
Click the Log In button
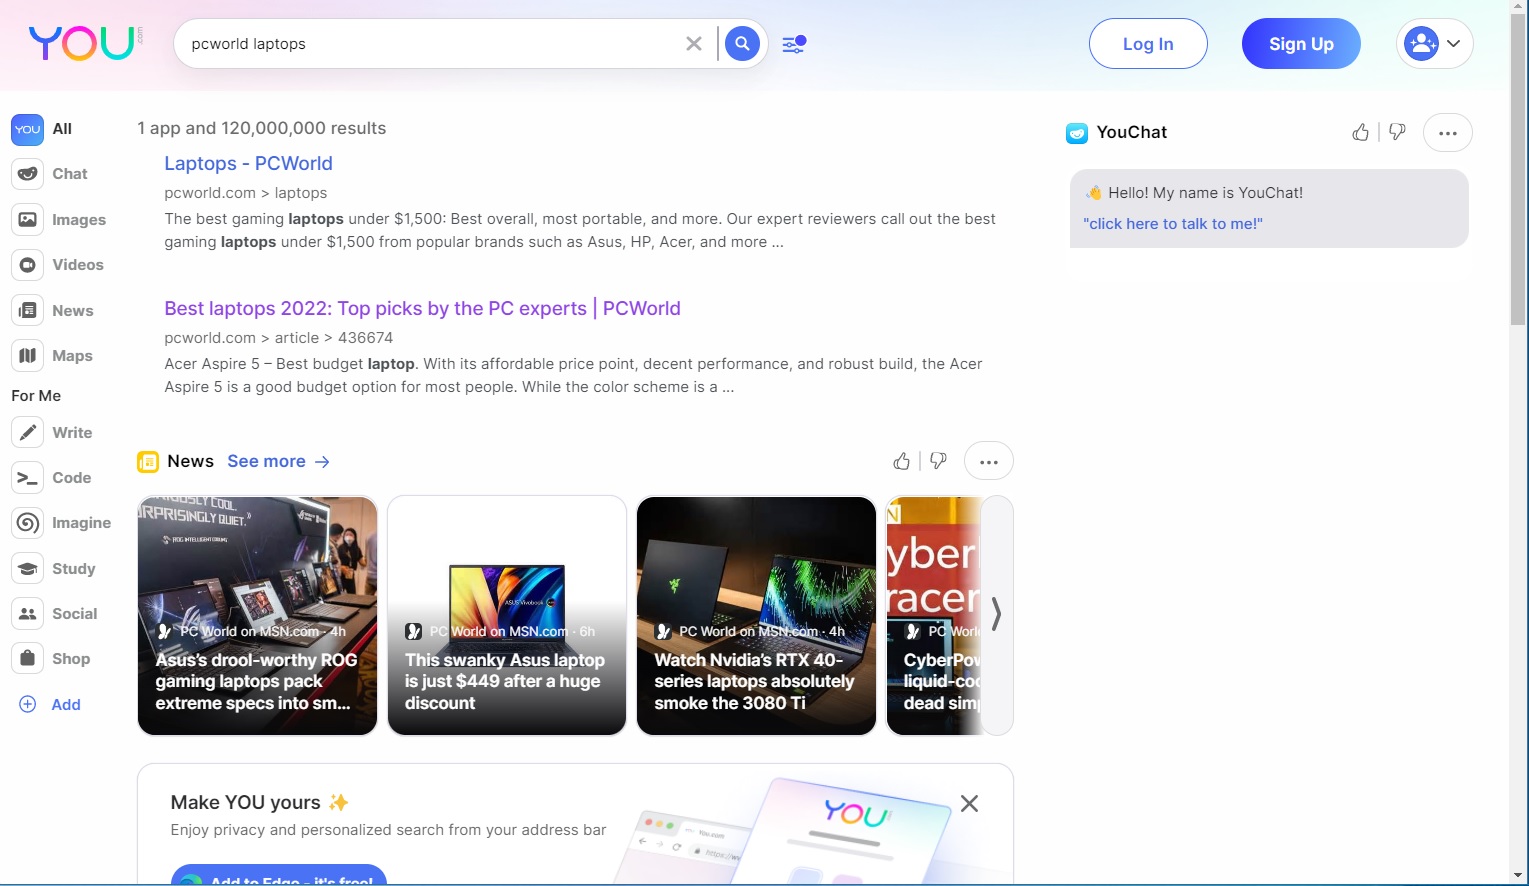[x=1148, y=44]
